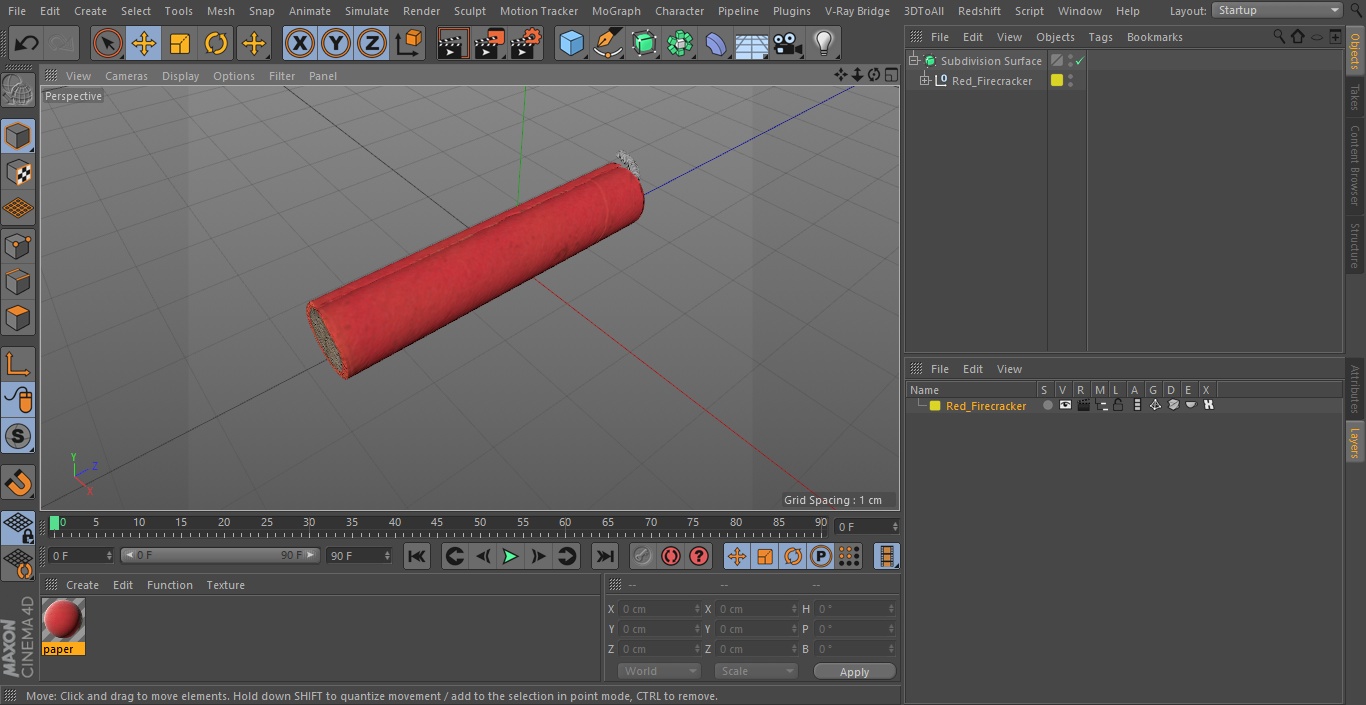Click the Undo arrow in the toolbar
The image size is (1366, 705).
point(27,43)
